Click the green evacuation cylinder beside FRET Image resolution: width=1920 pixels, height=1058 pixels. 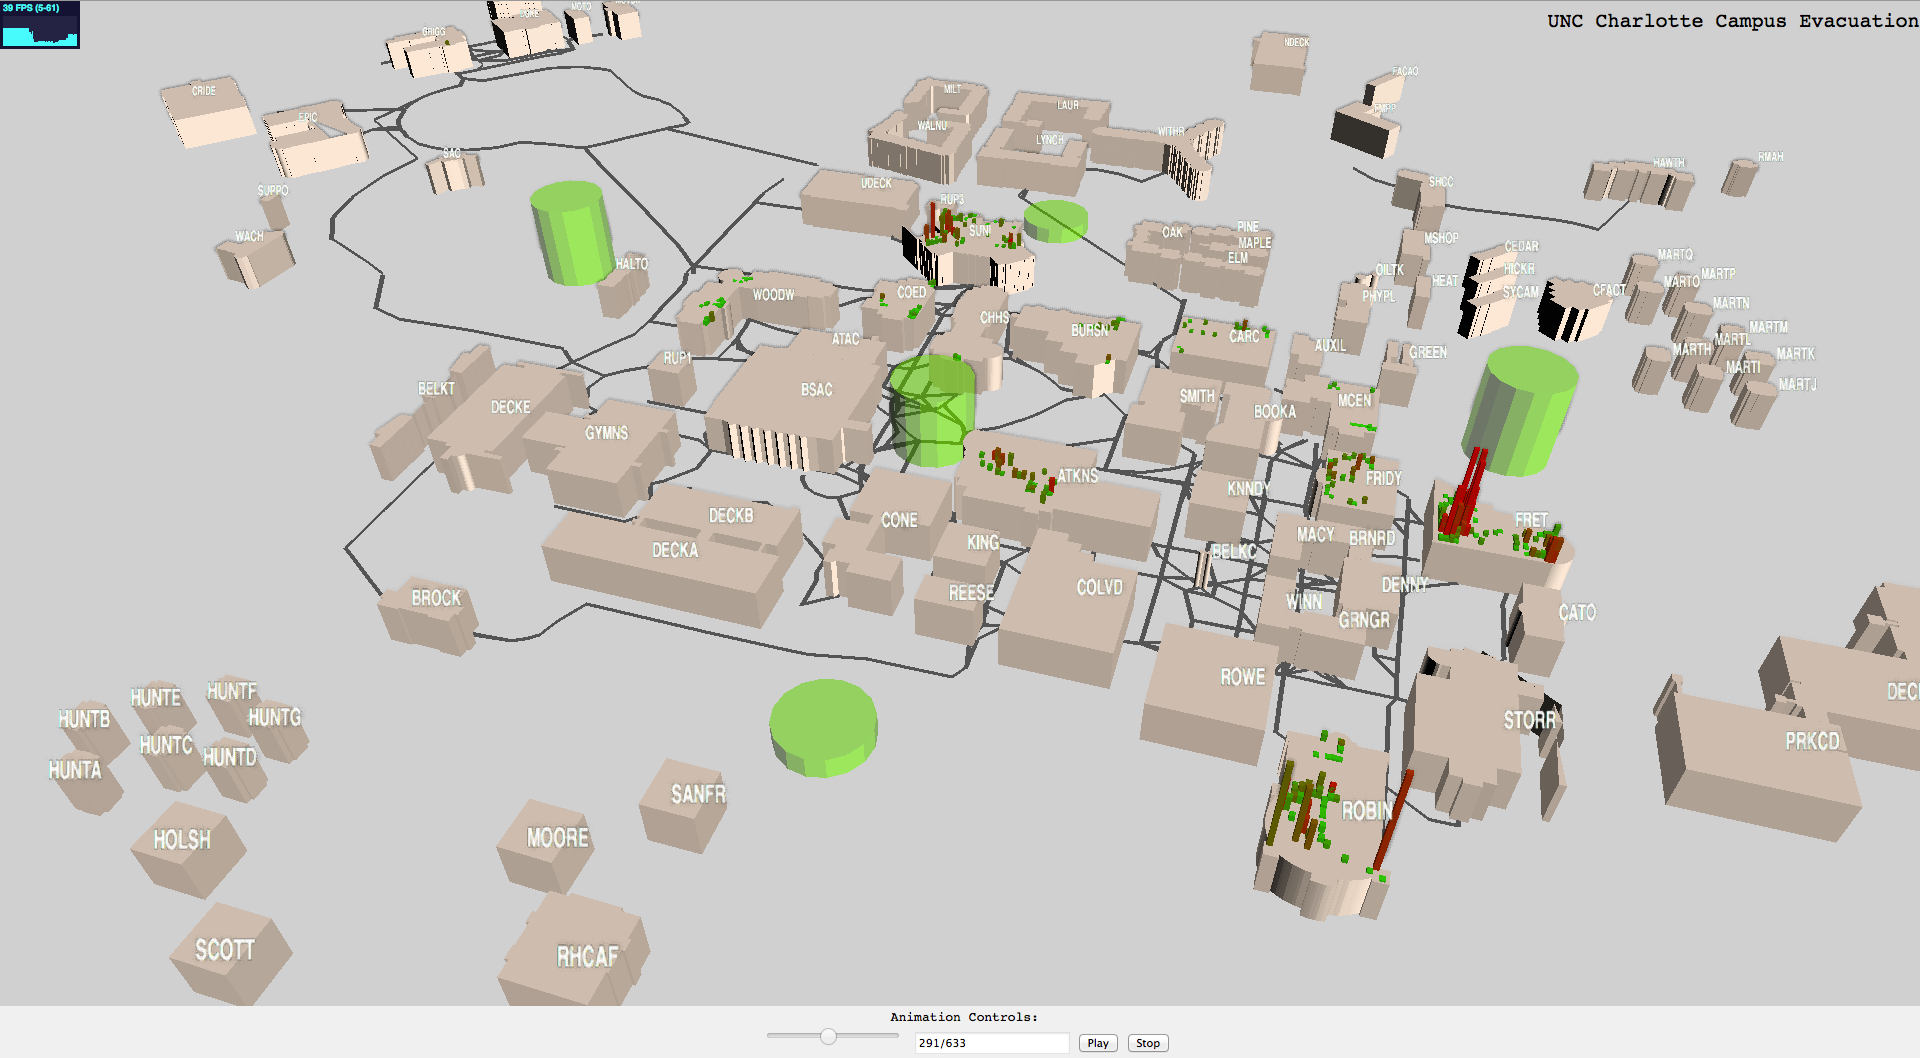click(1520, 410)
